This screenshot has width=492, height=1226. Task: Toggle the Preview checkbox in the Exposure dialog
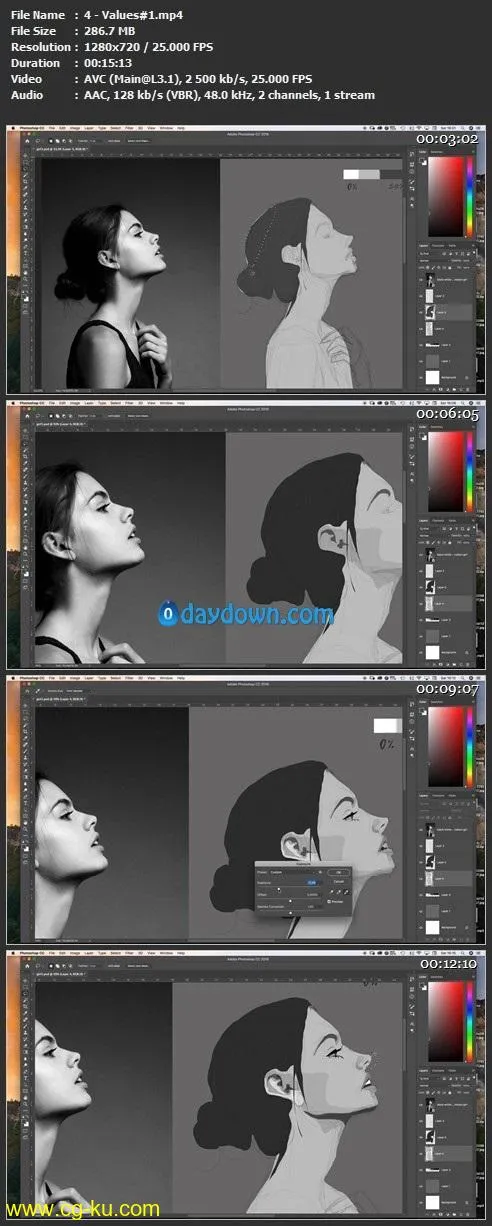tap(329, 902)
